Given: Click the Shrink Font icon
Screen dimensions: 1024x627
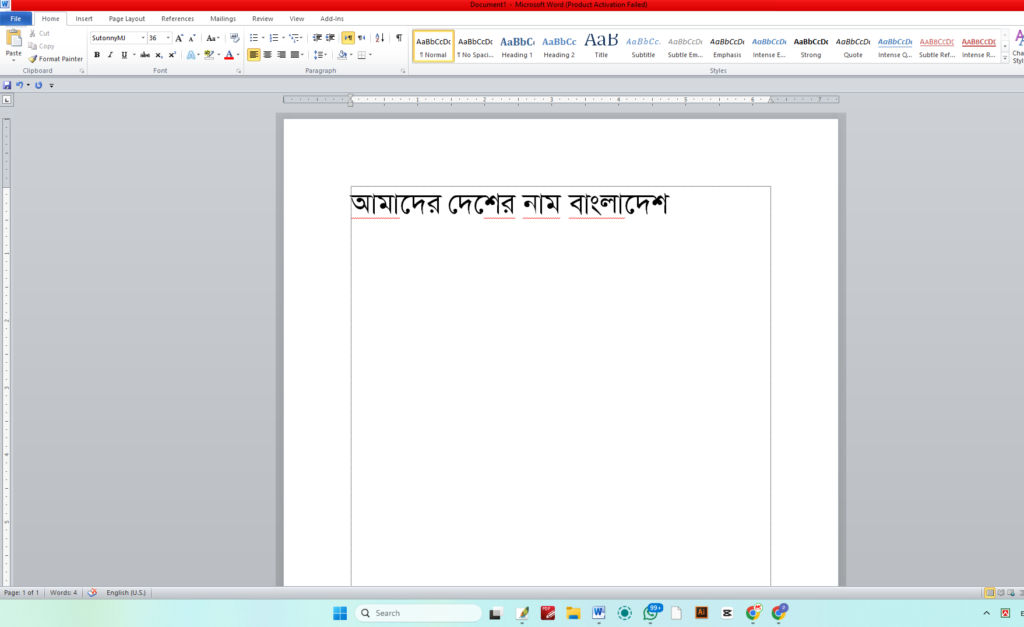Looking at the screenshot, I should point(190,38).
